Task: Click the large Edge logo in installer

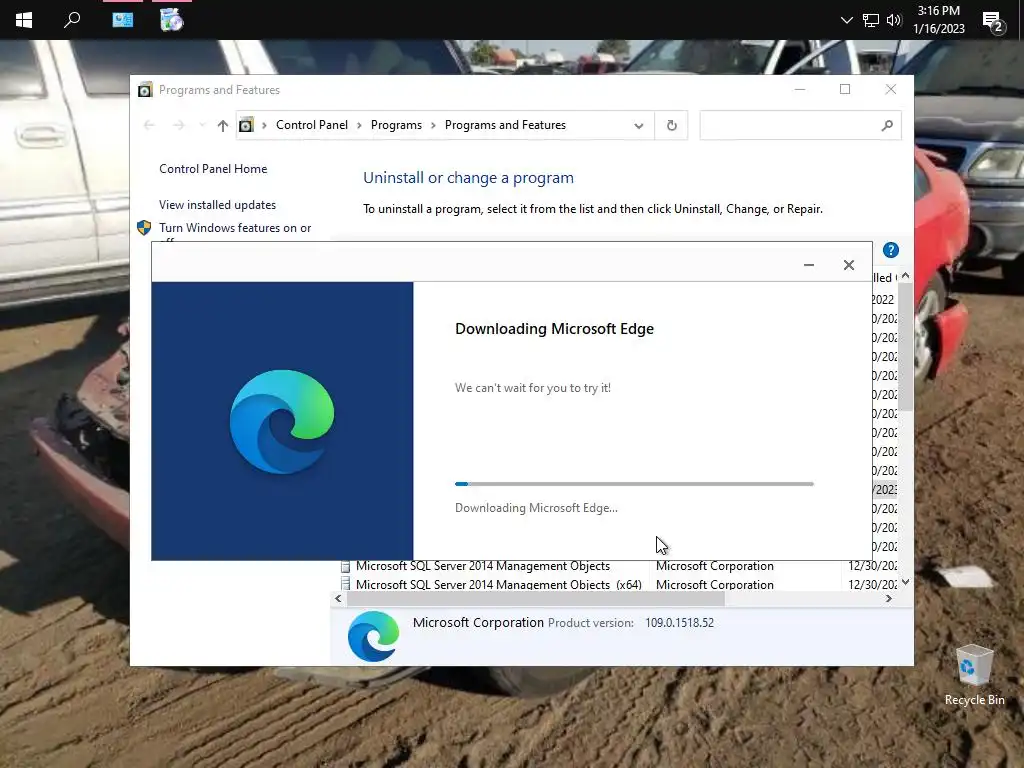Action: coord(282,421)
